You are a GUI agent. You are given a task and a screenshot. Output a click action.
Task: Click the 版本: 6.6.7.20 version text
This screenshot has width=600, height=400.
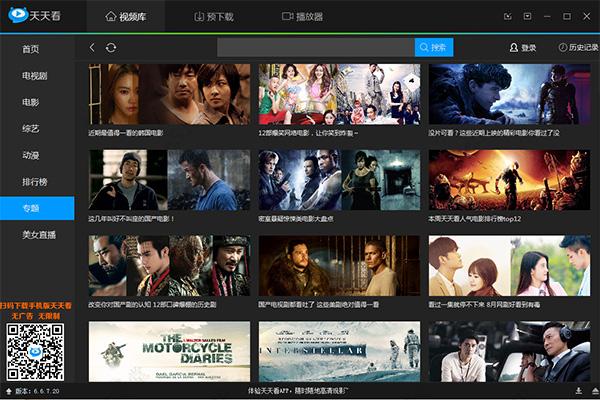click(37, 391)
